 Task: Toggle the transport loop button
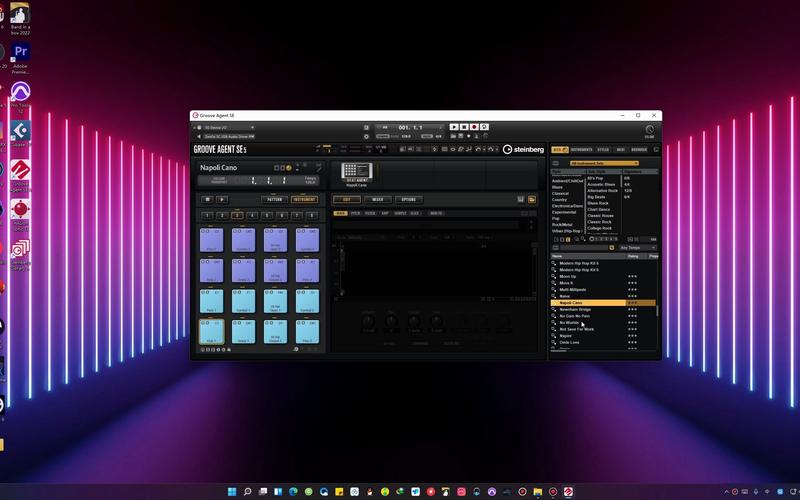coord(484,127)
